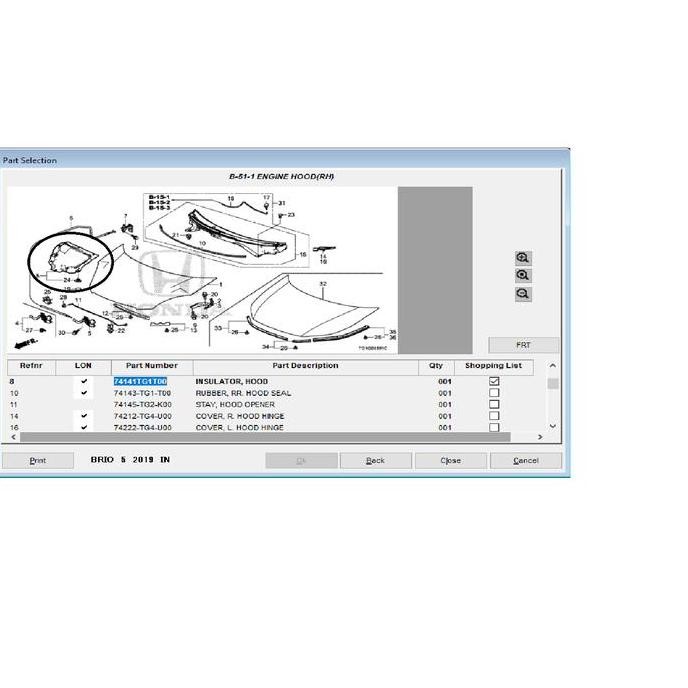Click the horizontal scrollbar of parts table
This screenshot has height=688, width=688.
click(x=270, y=437)
